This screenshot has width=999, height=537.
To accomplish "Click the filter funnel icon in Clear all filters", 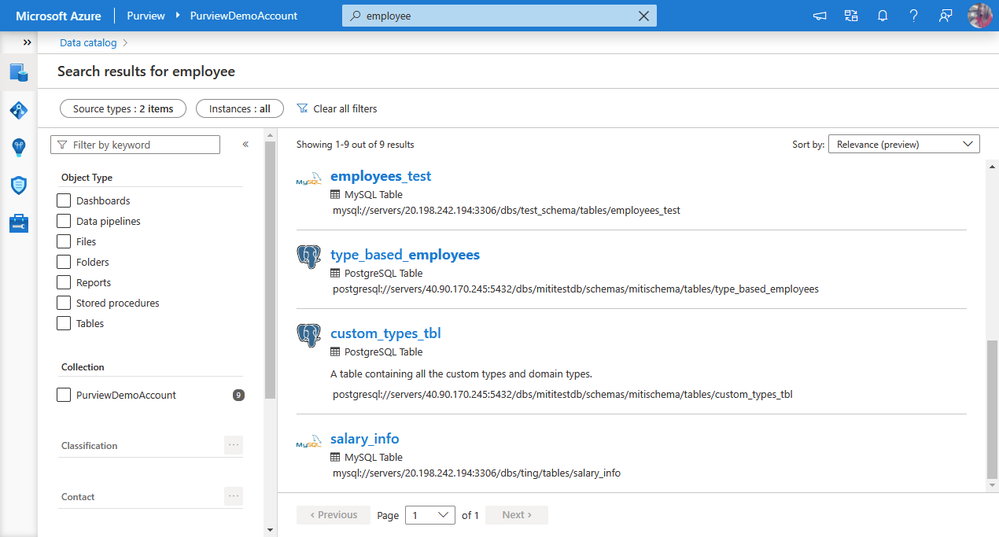I will (302, 108).
